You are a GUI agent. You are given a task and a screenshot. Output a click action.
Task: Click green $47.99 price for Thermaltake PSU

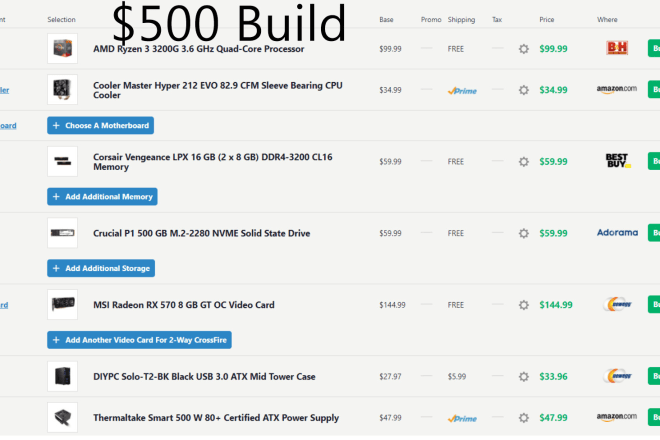coord(554,418)
